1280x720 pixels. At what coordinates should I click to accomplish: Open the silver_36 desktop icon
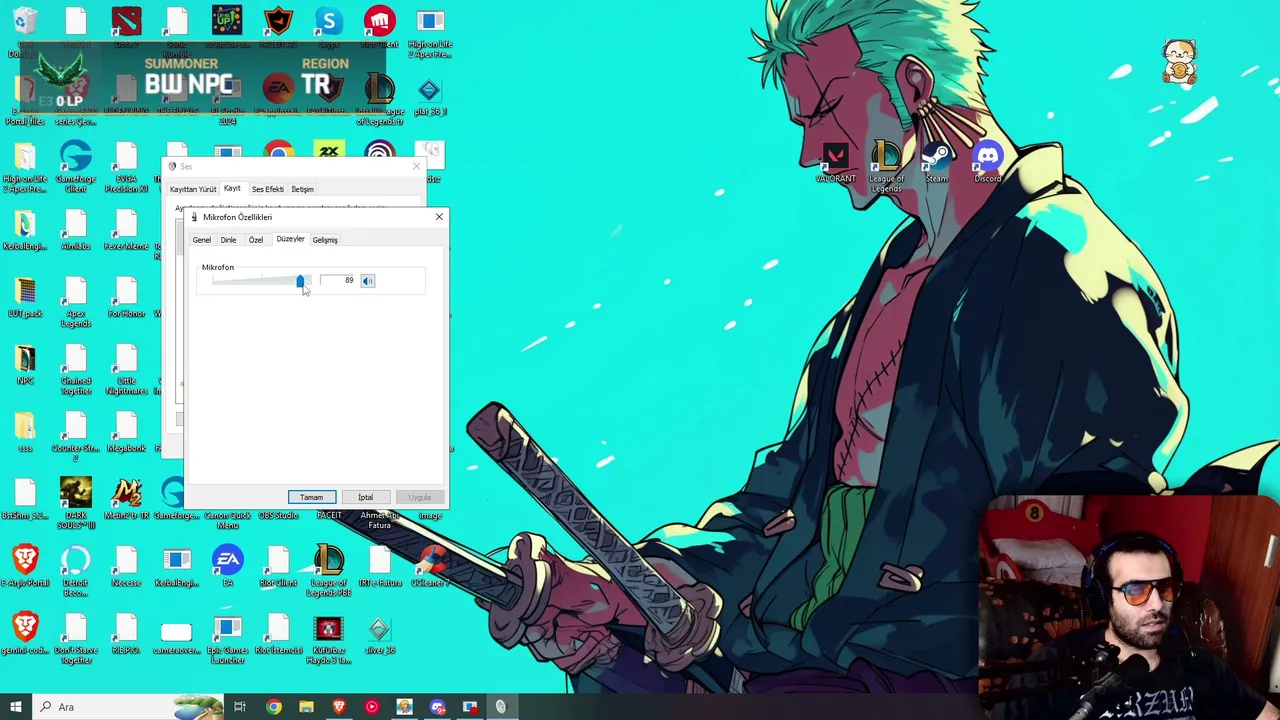point(379,633)
